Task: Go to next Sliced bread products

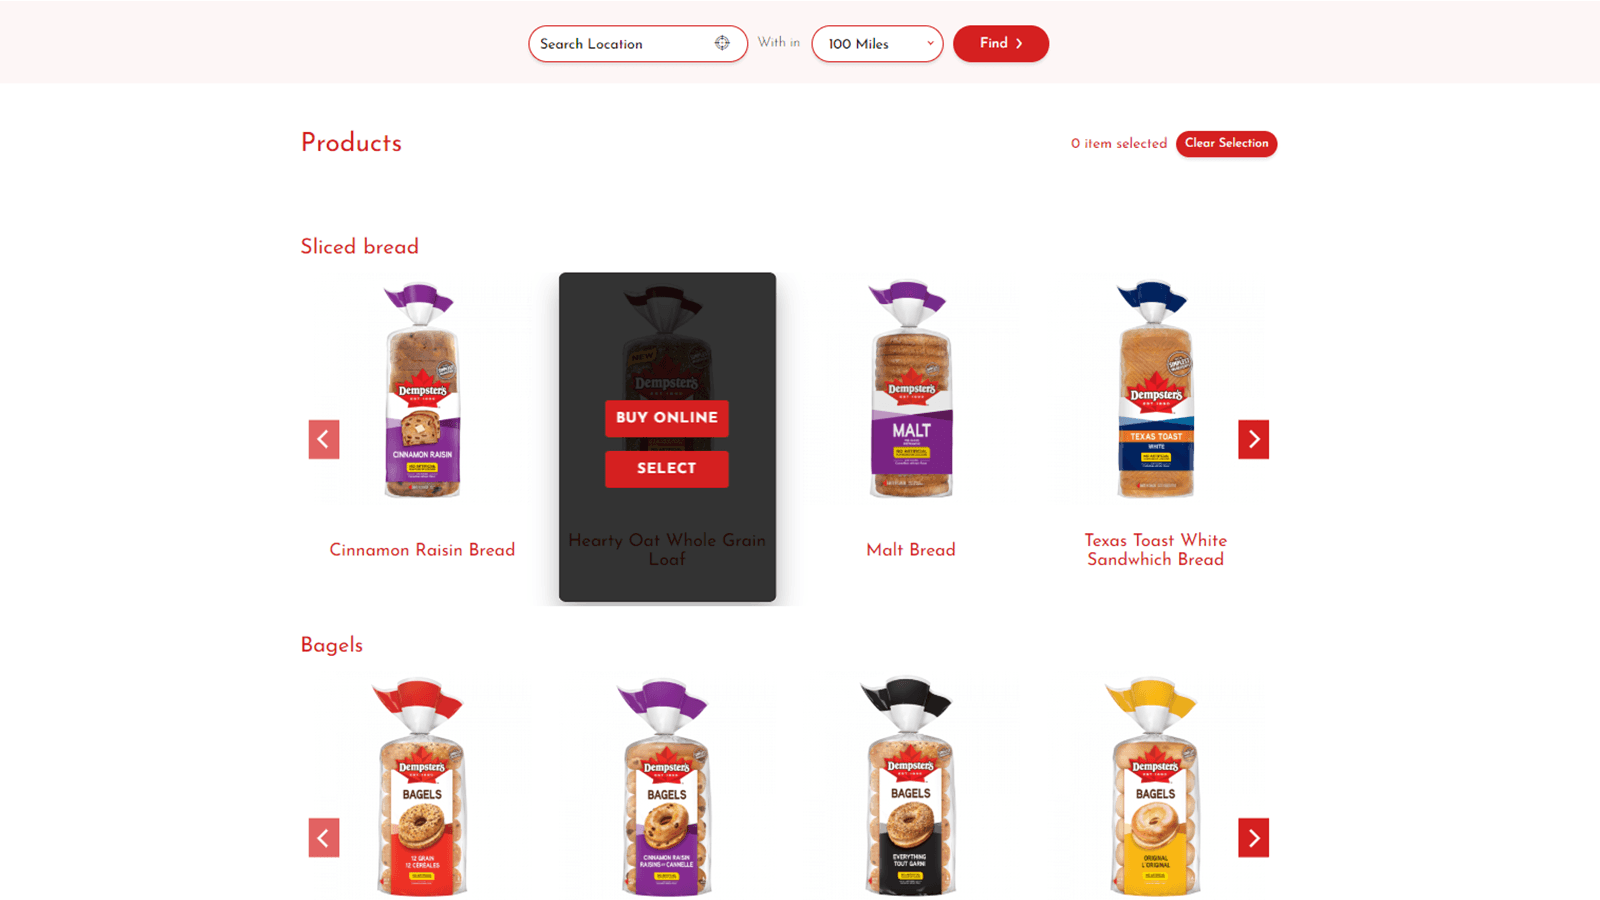Action: [1253, 439]
